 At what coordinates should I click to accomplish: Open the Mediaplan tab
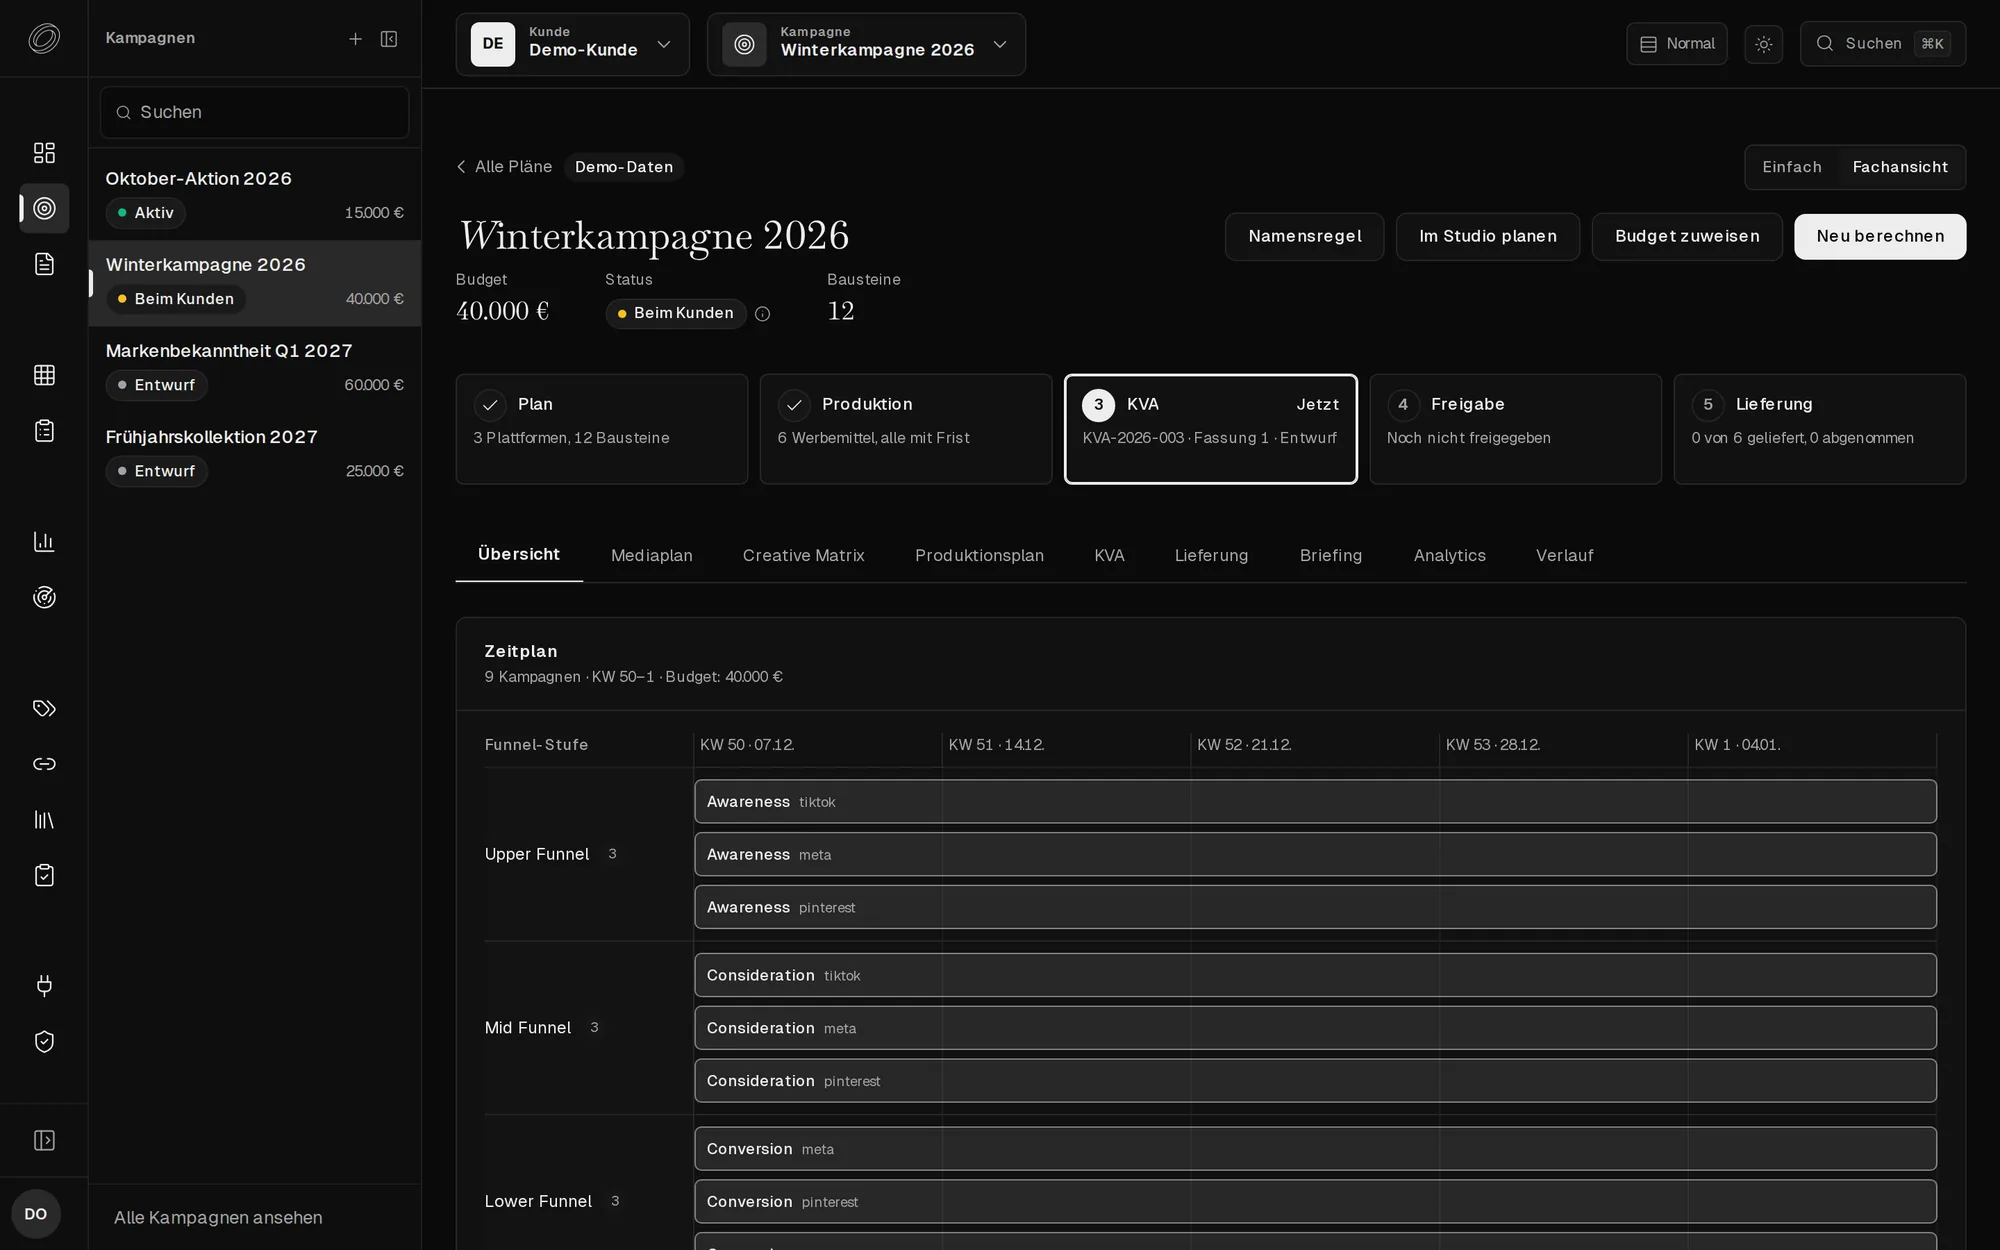coord(652,556)
